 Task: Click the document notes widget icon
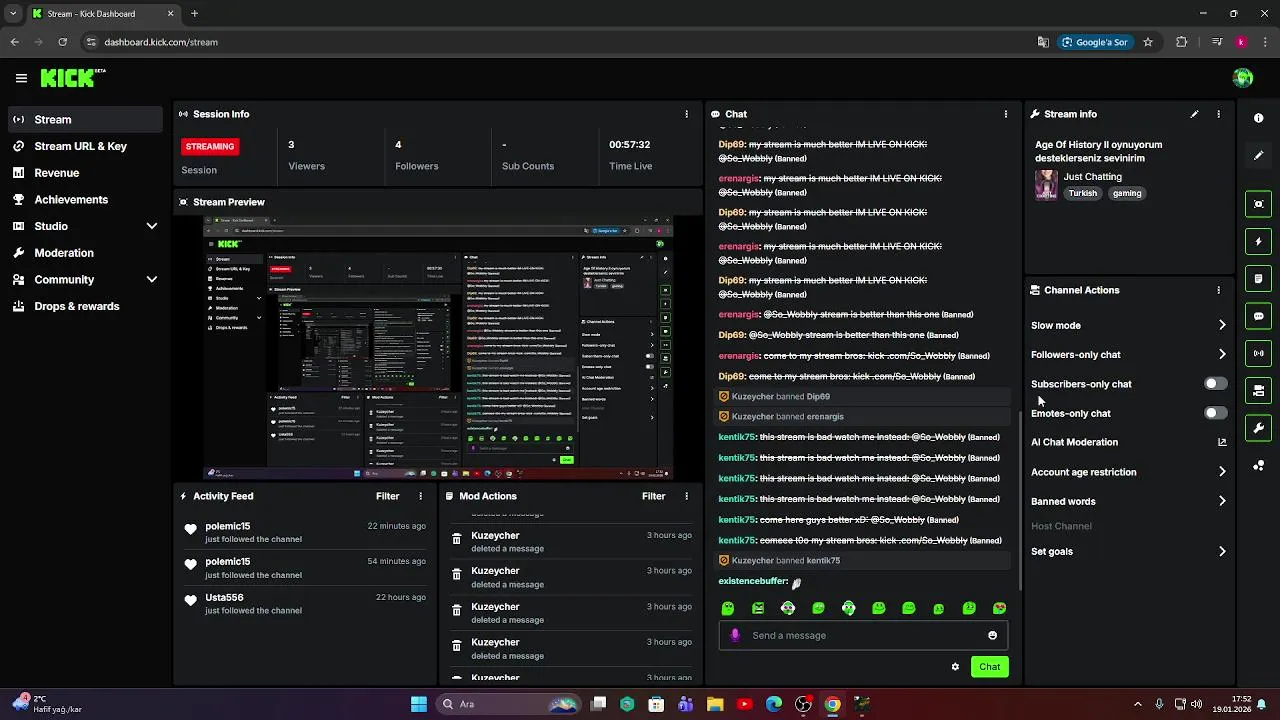tap(1258, 279)
